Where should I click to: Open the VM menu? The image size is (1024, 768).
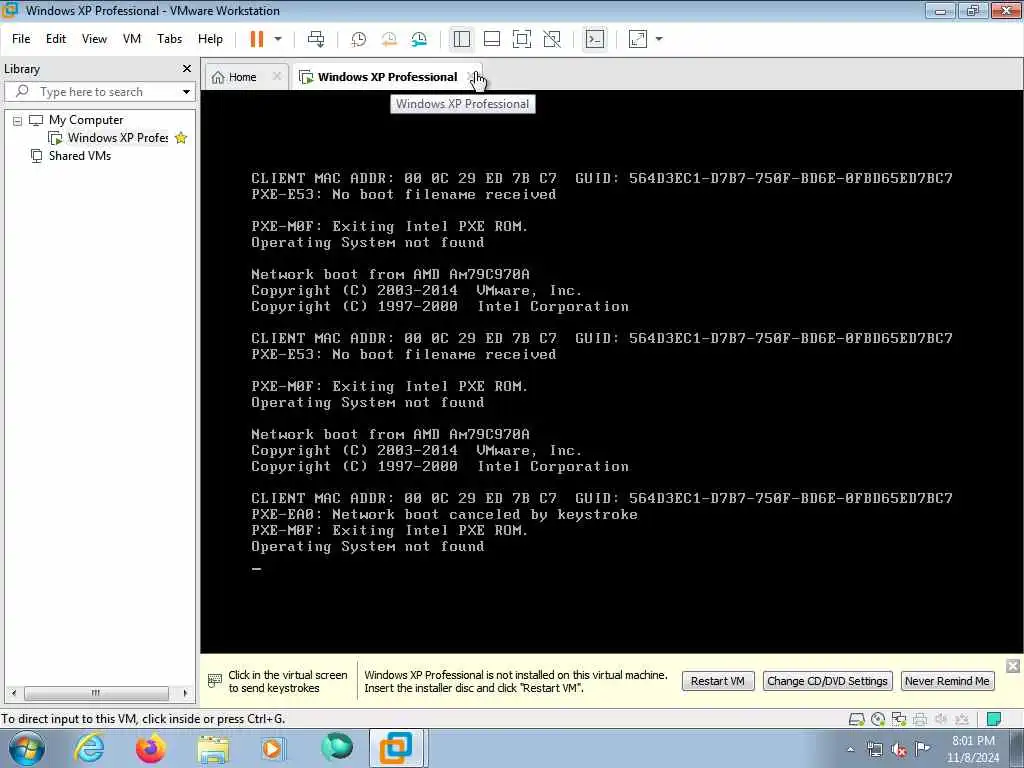(132, 39)
